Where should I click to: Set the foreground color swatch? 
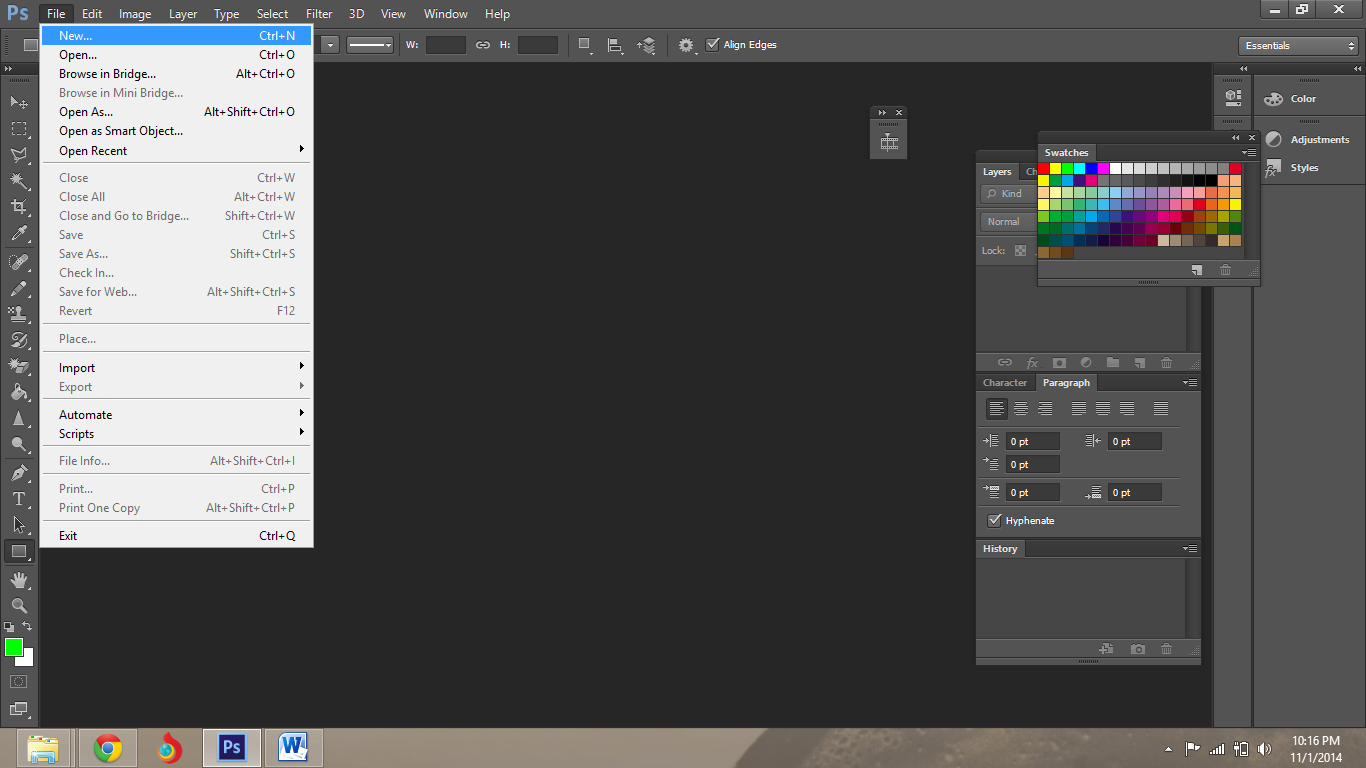point(13,647)
